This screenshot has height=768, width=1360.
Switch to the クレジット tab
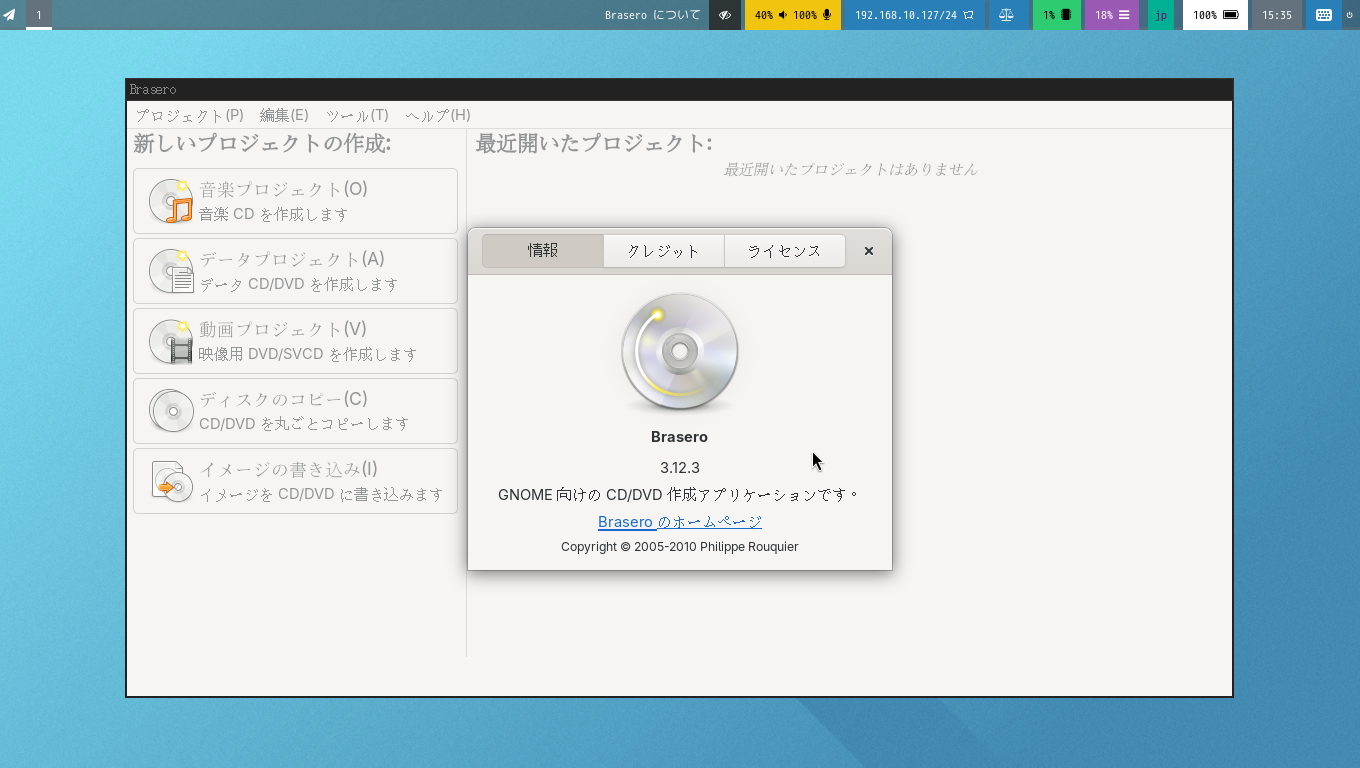coord(664,251)
